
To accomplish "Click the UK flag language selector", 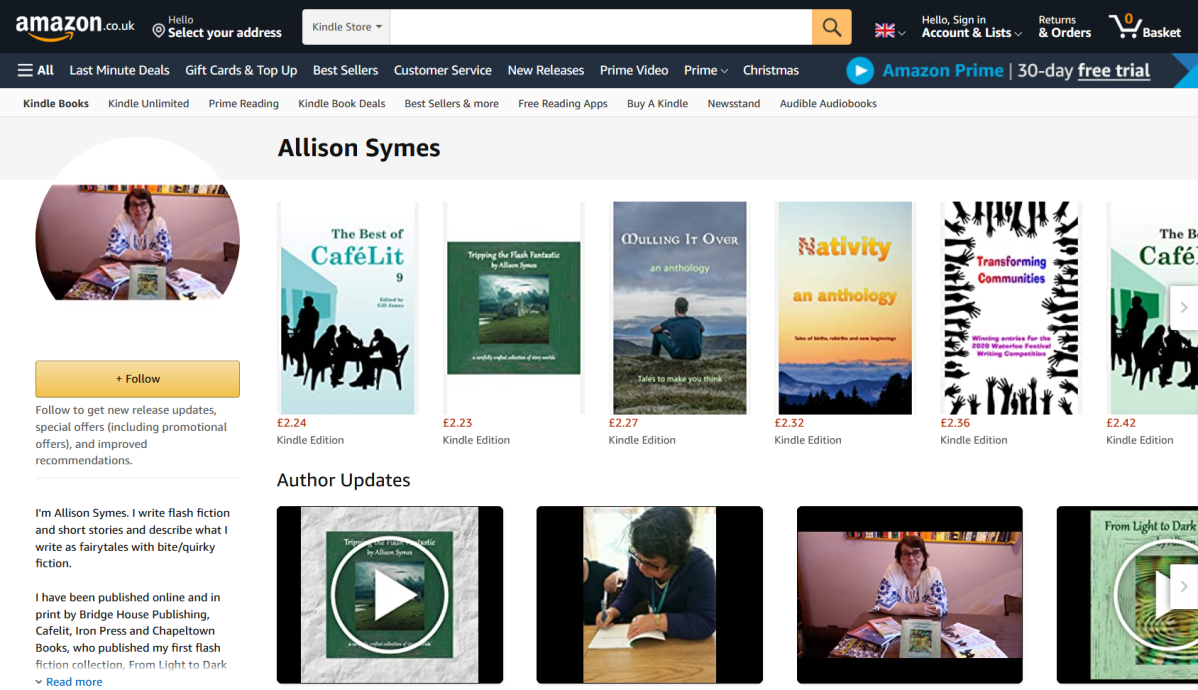I will point(889,31).
